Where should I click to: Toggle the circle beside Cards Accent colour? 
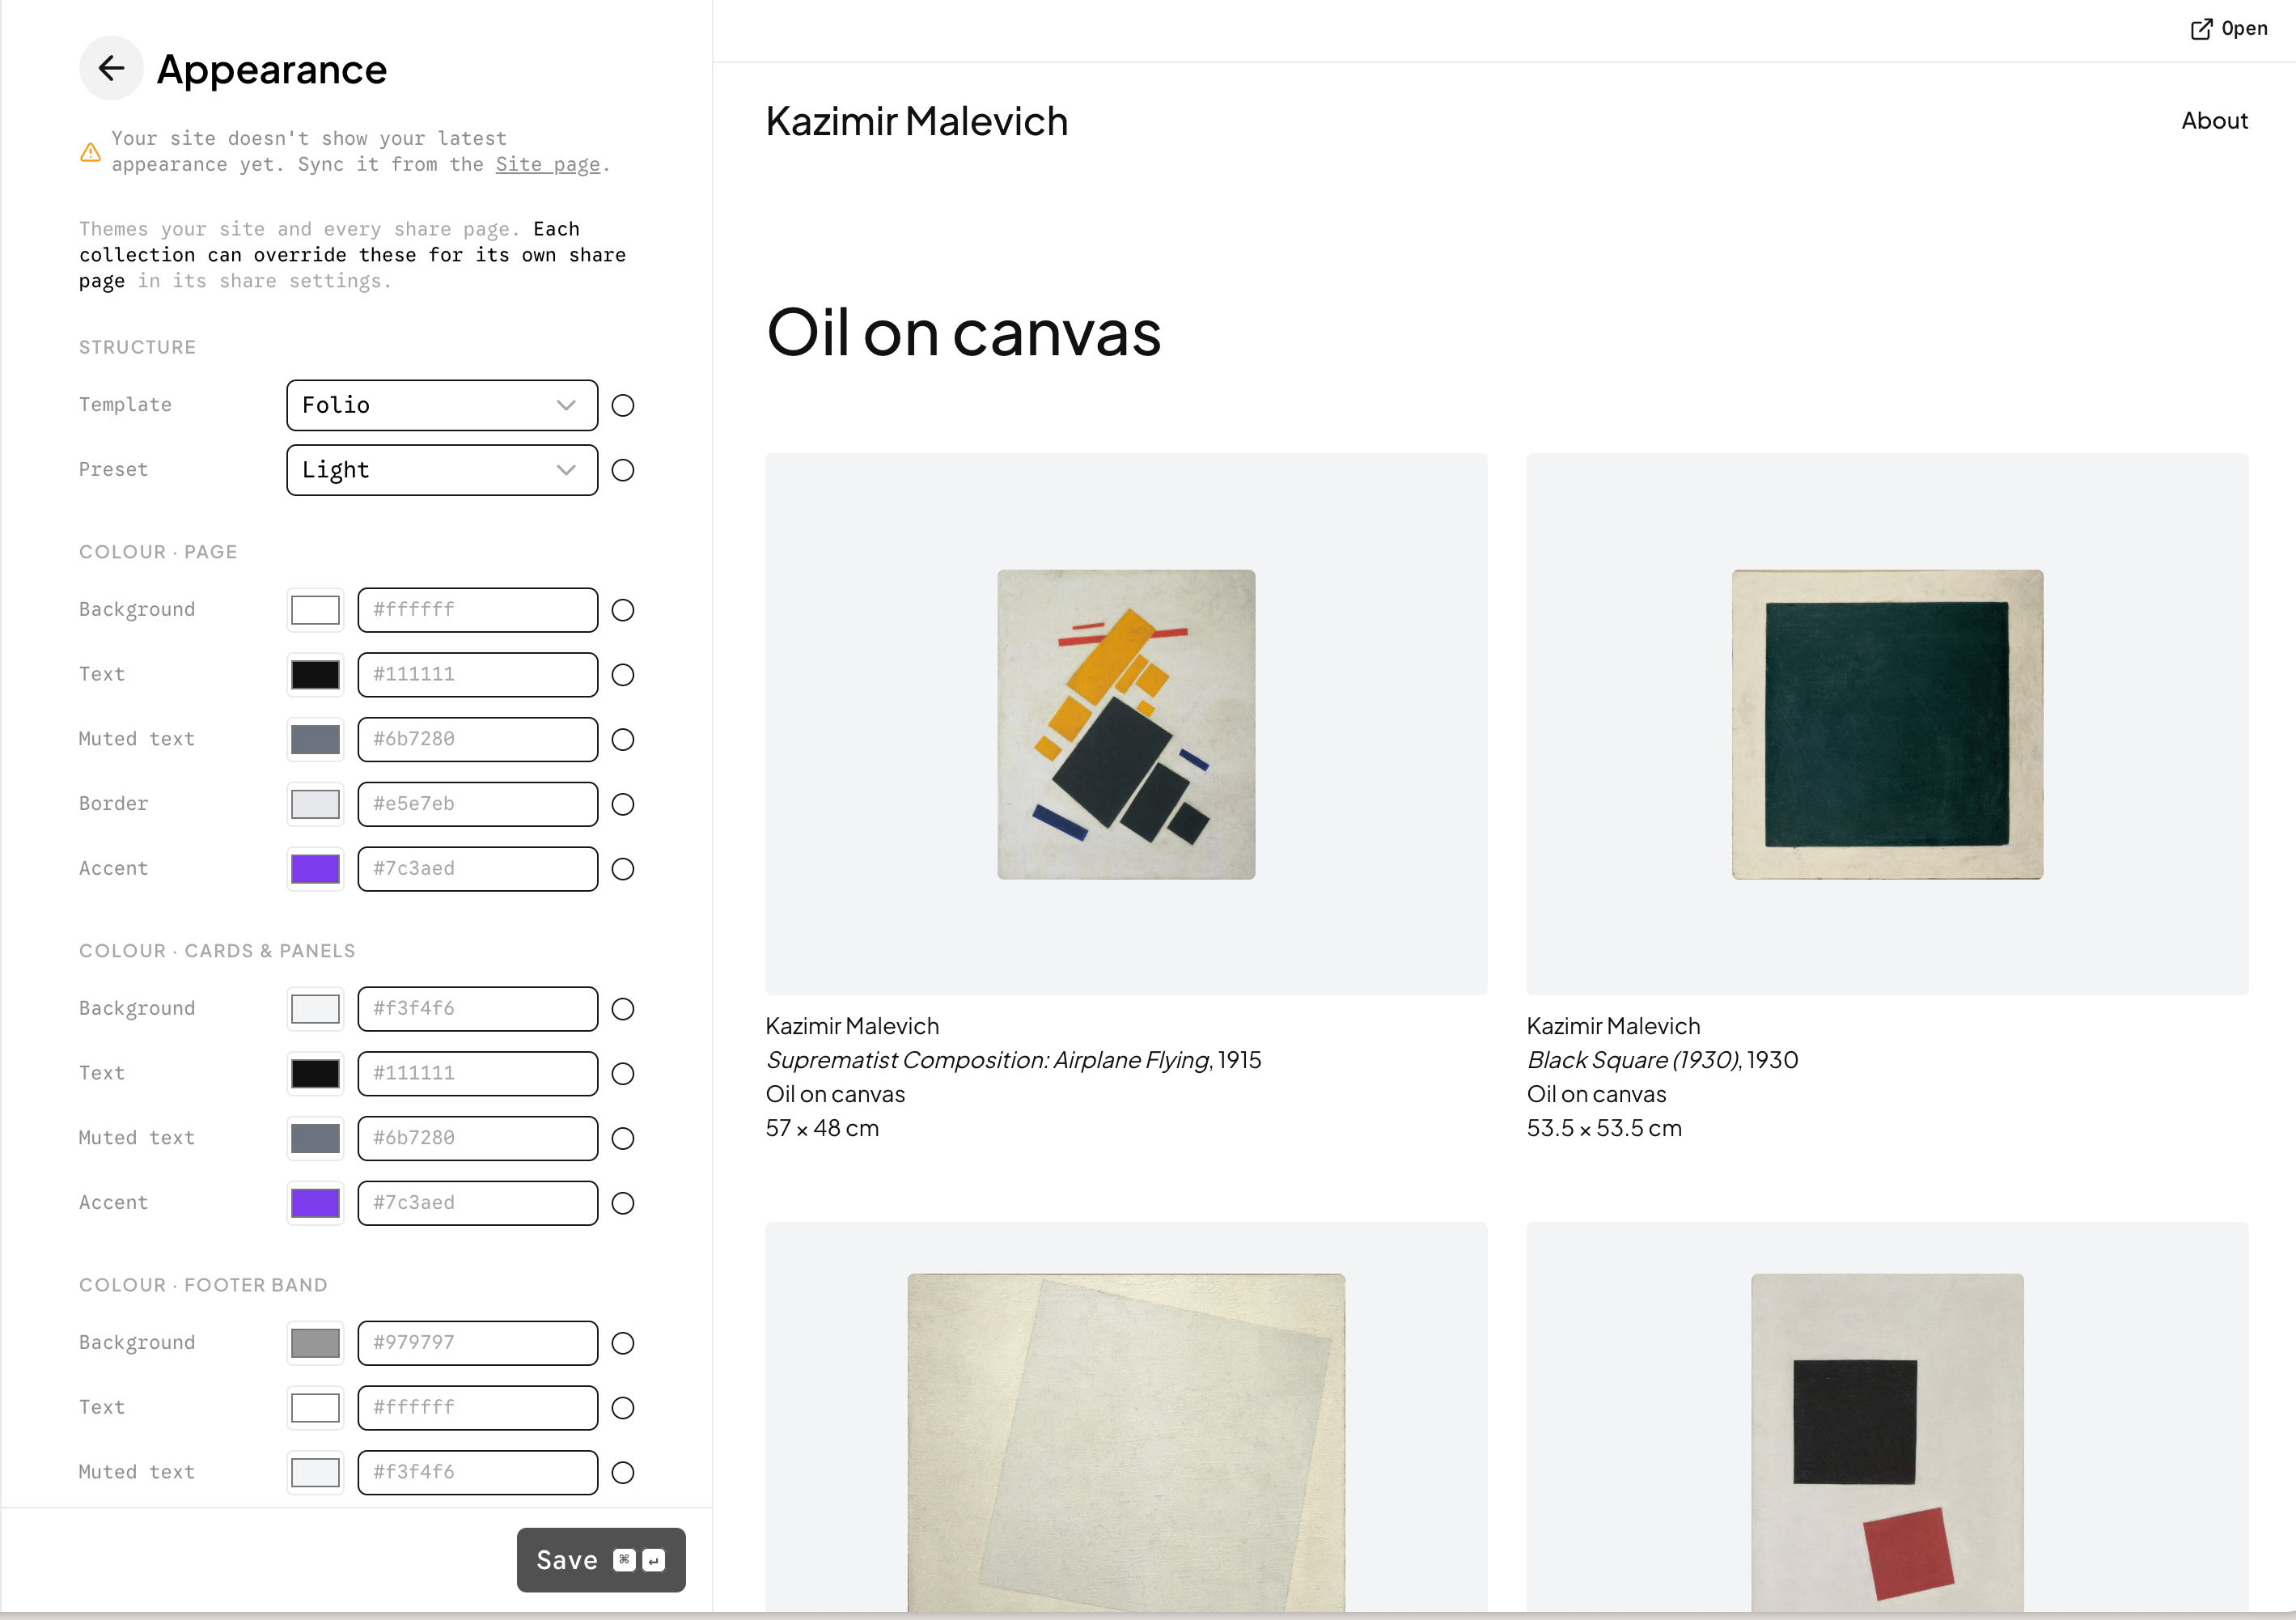click(x=623, y=1203)
